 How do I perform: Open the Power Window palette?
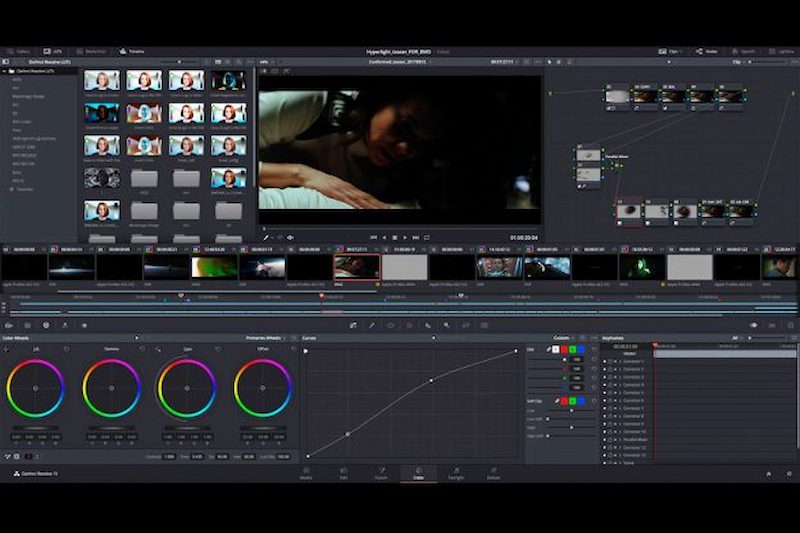[x=391, y=325]
